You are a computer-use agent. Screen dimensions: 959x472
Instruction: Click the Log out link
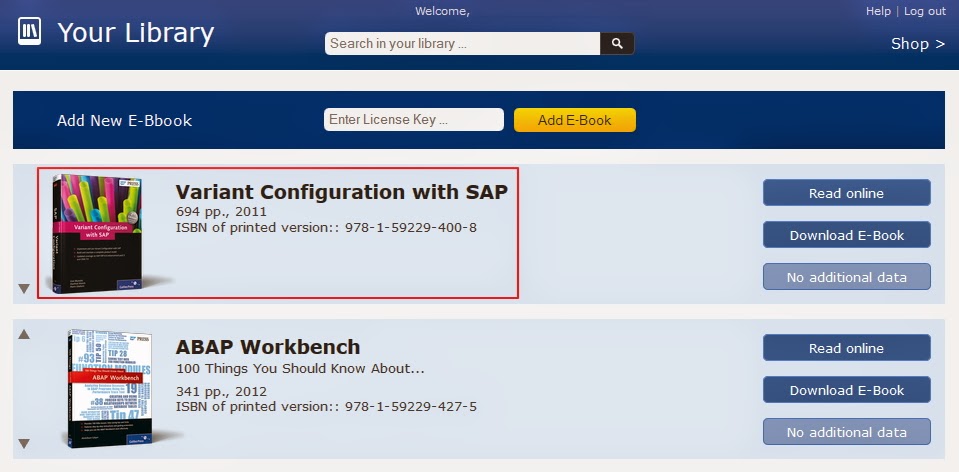click(925, 12)
